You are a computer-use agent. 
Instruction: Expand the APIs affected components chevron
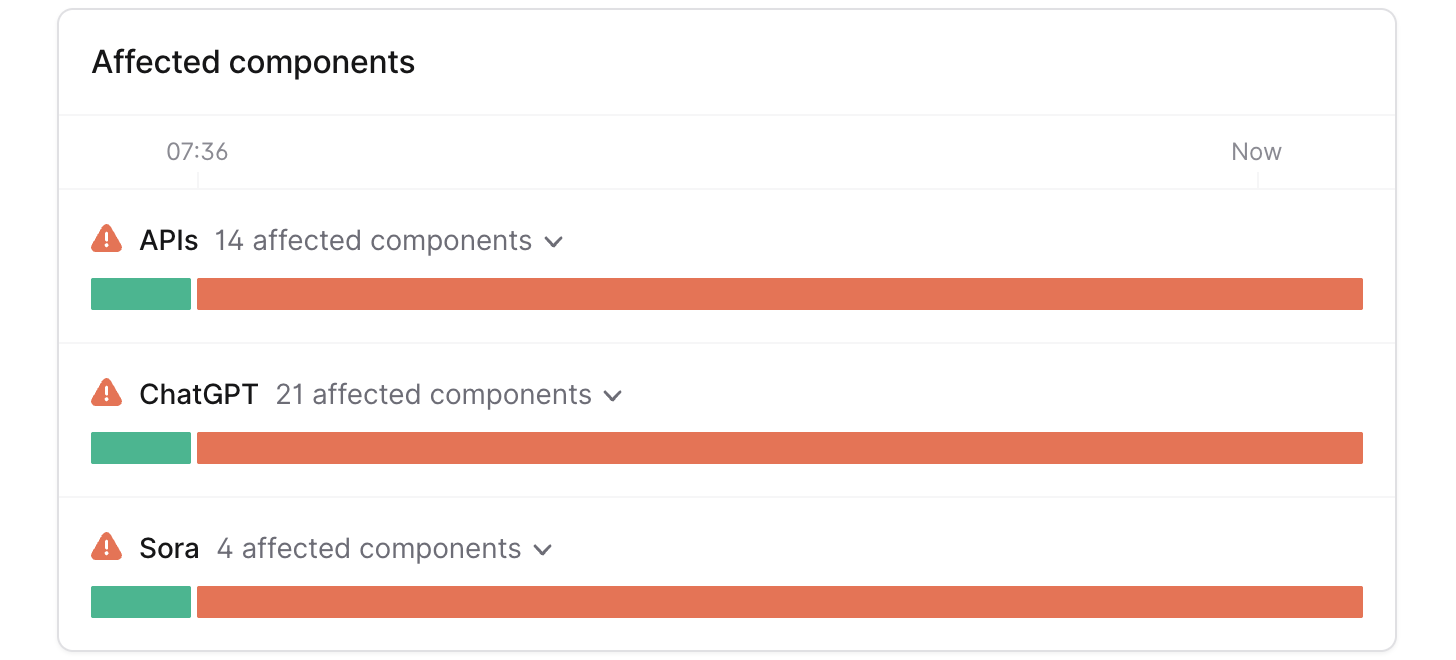click(553, 242)
